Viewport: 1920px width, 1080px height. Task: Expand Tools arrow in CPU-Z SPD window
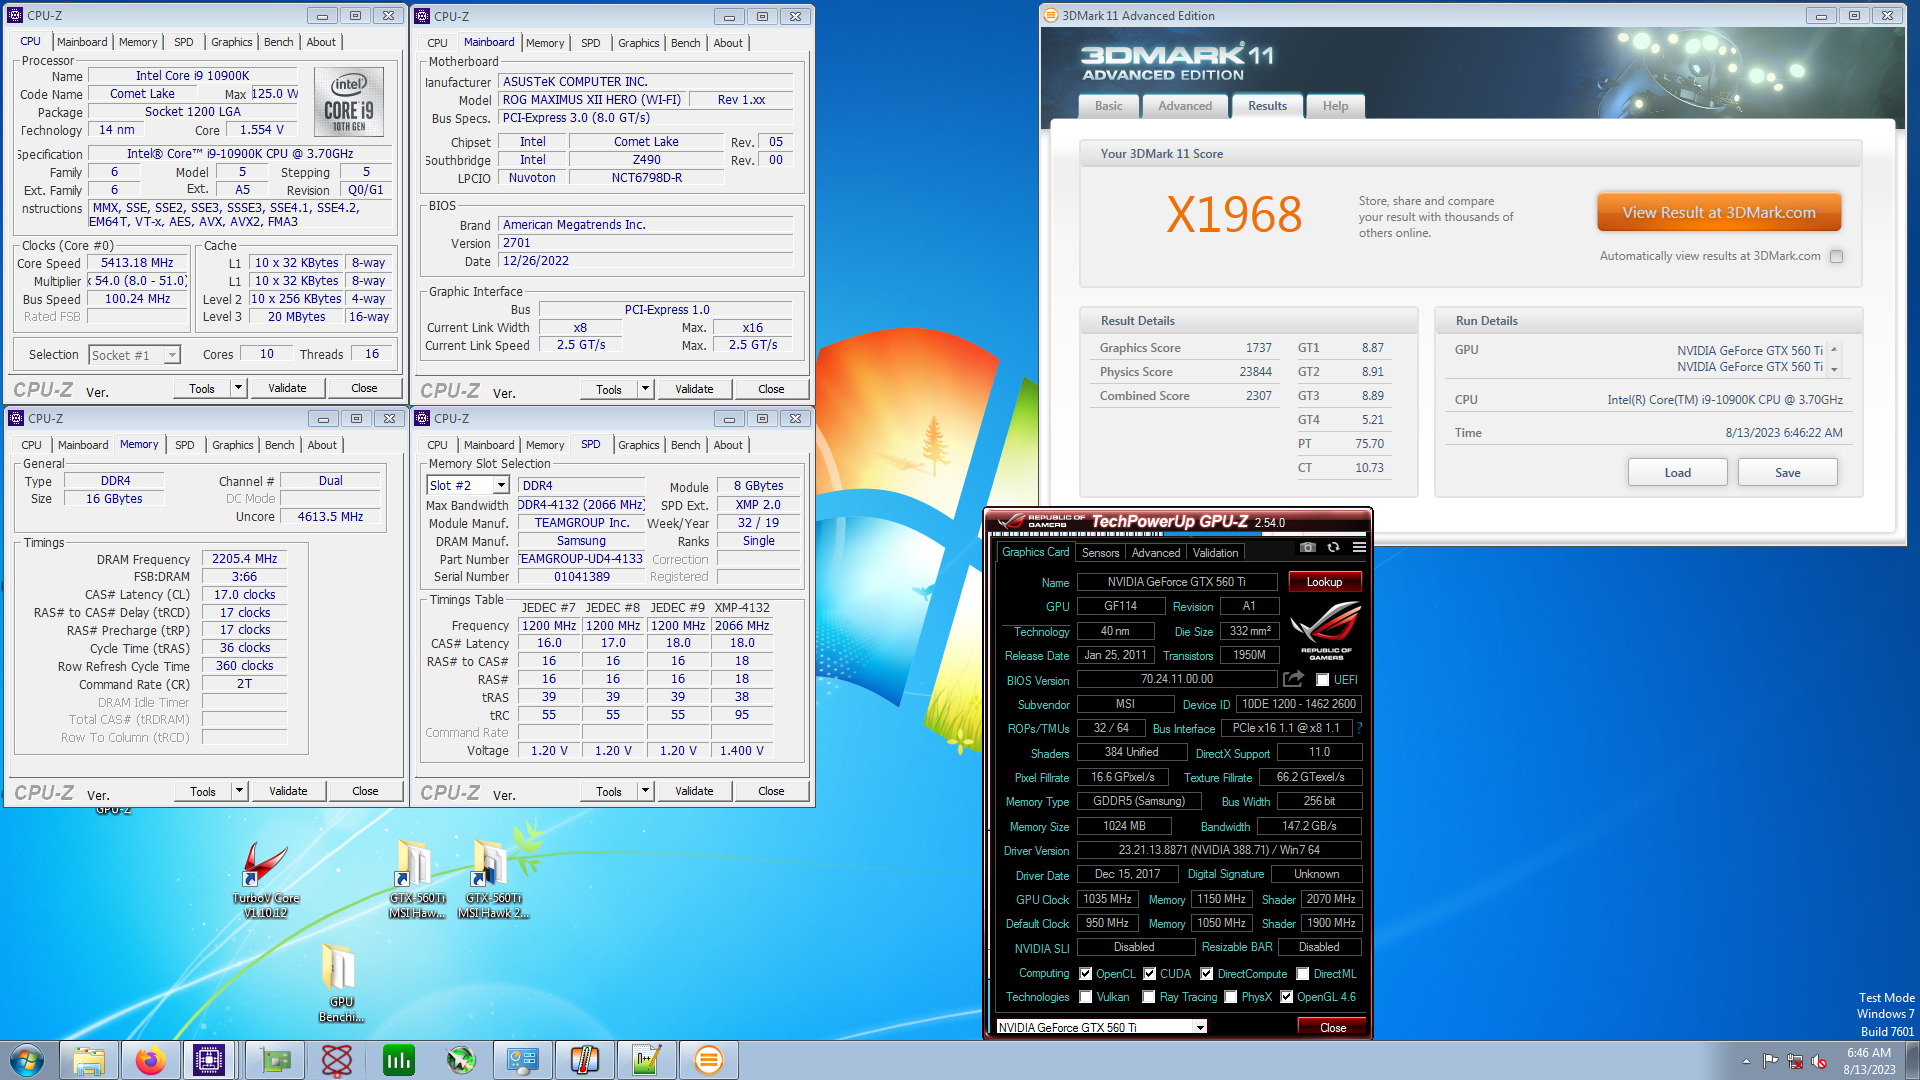(645, 791)
